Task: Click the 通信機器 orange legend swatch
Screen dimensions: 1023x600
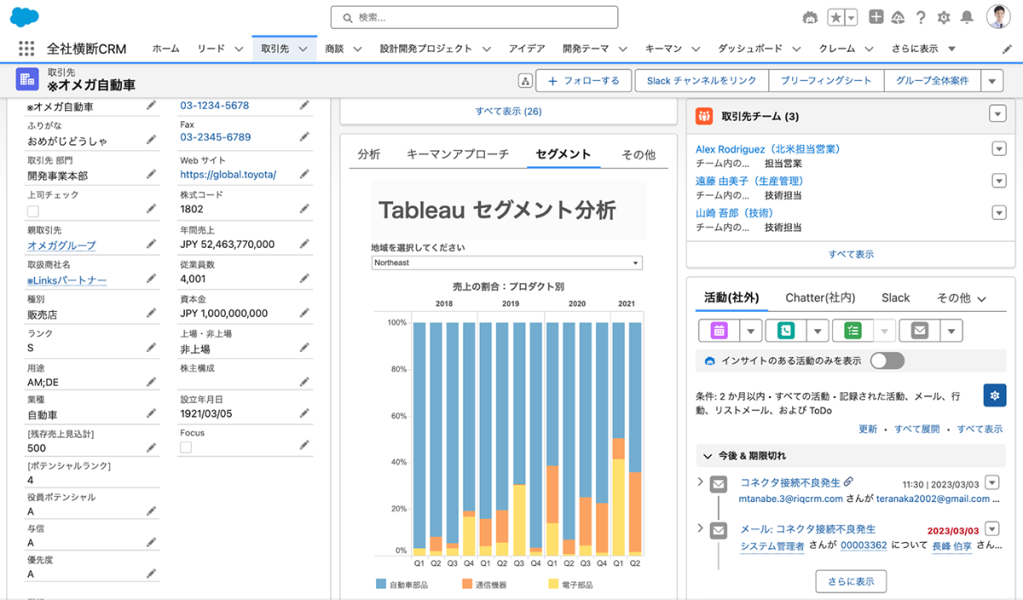Action: point(467,584)
